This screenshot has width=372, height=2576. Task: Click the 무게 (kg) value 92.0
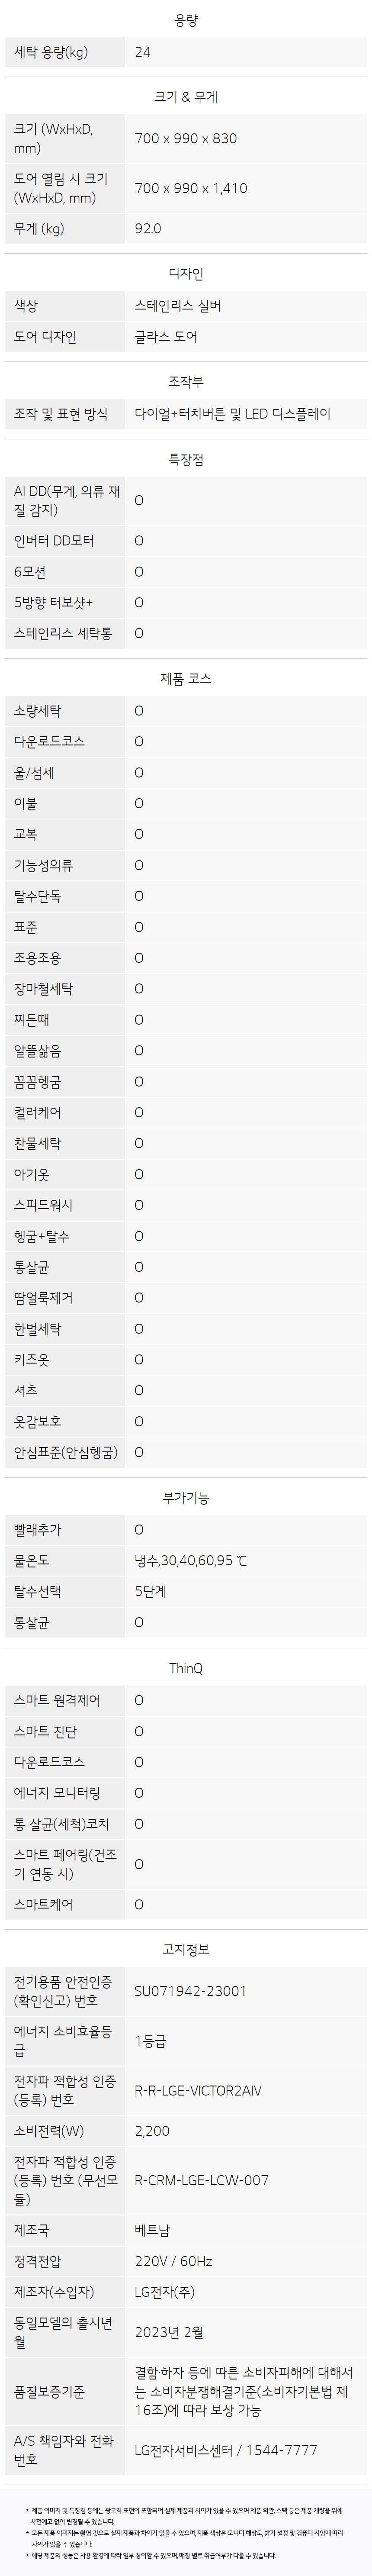pos(148,229)
